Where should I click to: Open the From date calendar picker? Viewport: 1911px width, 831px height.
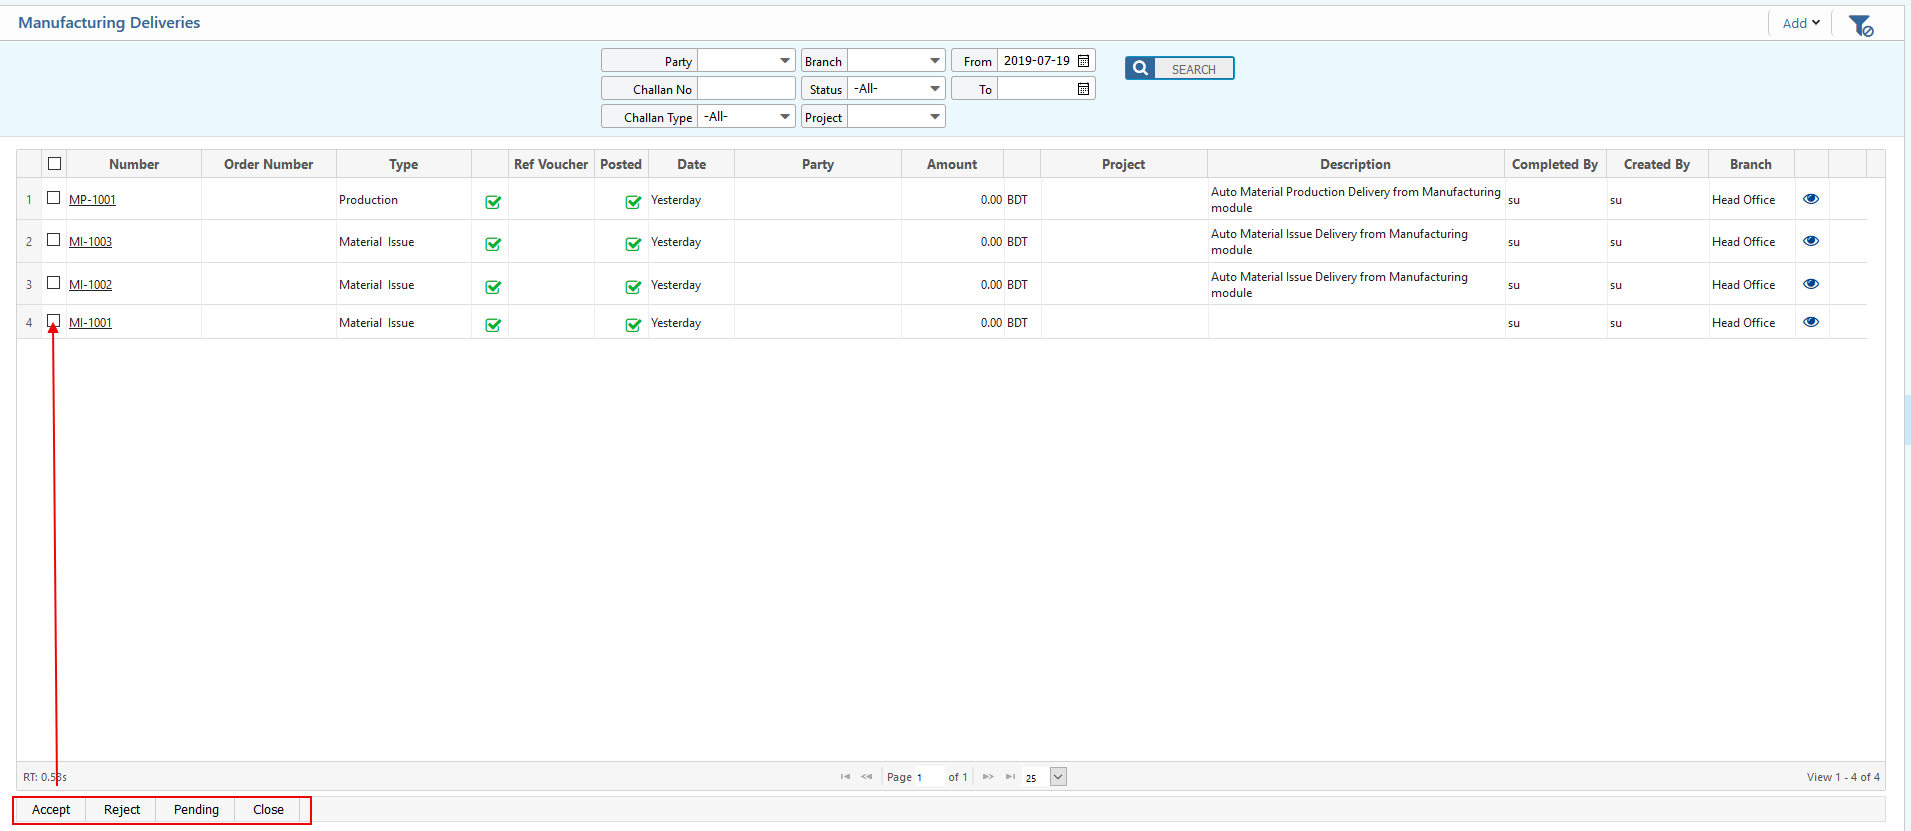pyautogui.click(x=1083, y=61)
